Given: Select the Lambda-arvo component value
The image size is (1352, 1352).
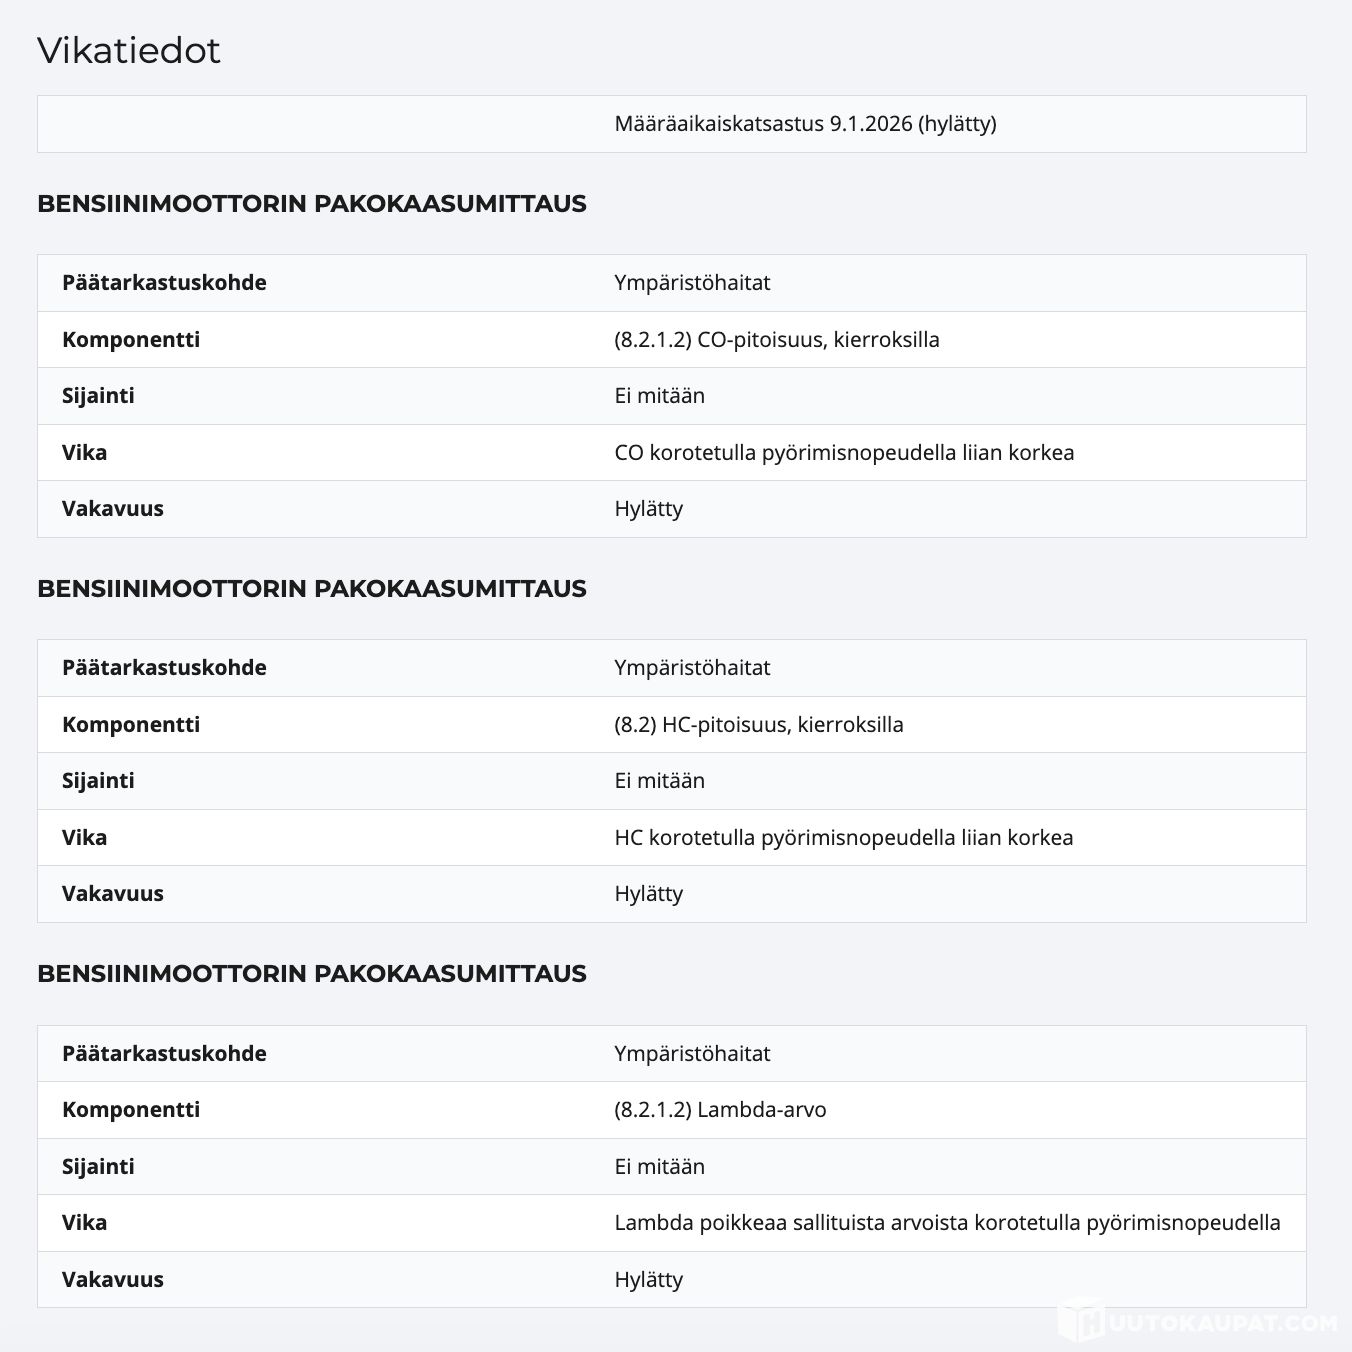Looking at the screenshot, I should [x=720, y=1109].
